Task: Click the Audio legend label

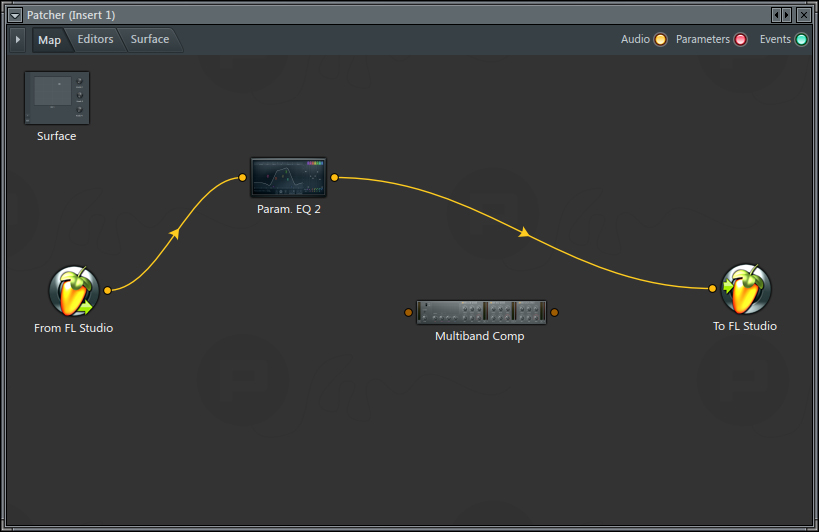Action: click(635, 39)
